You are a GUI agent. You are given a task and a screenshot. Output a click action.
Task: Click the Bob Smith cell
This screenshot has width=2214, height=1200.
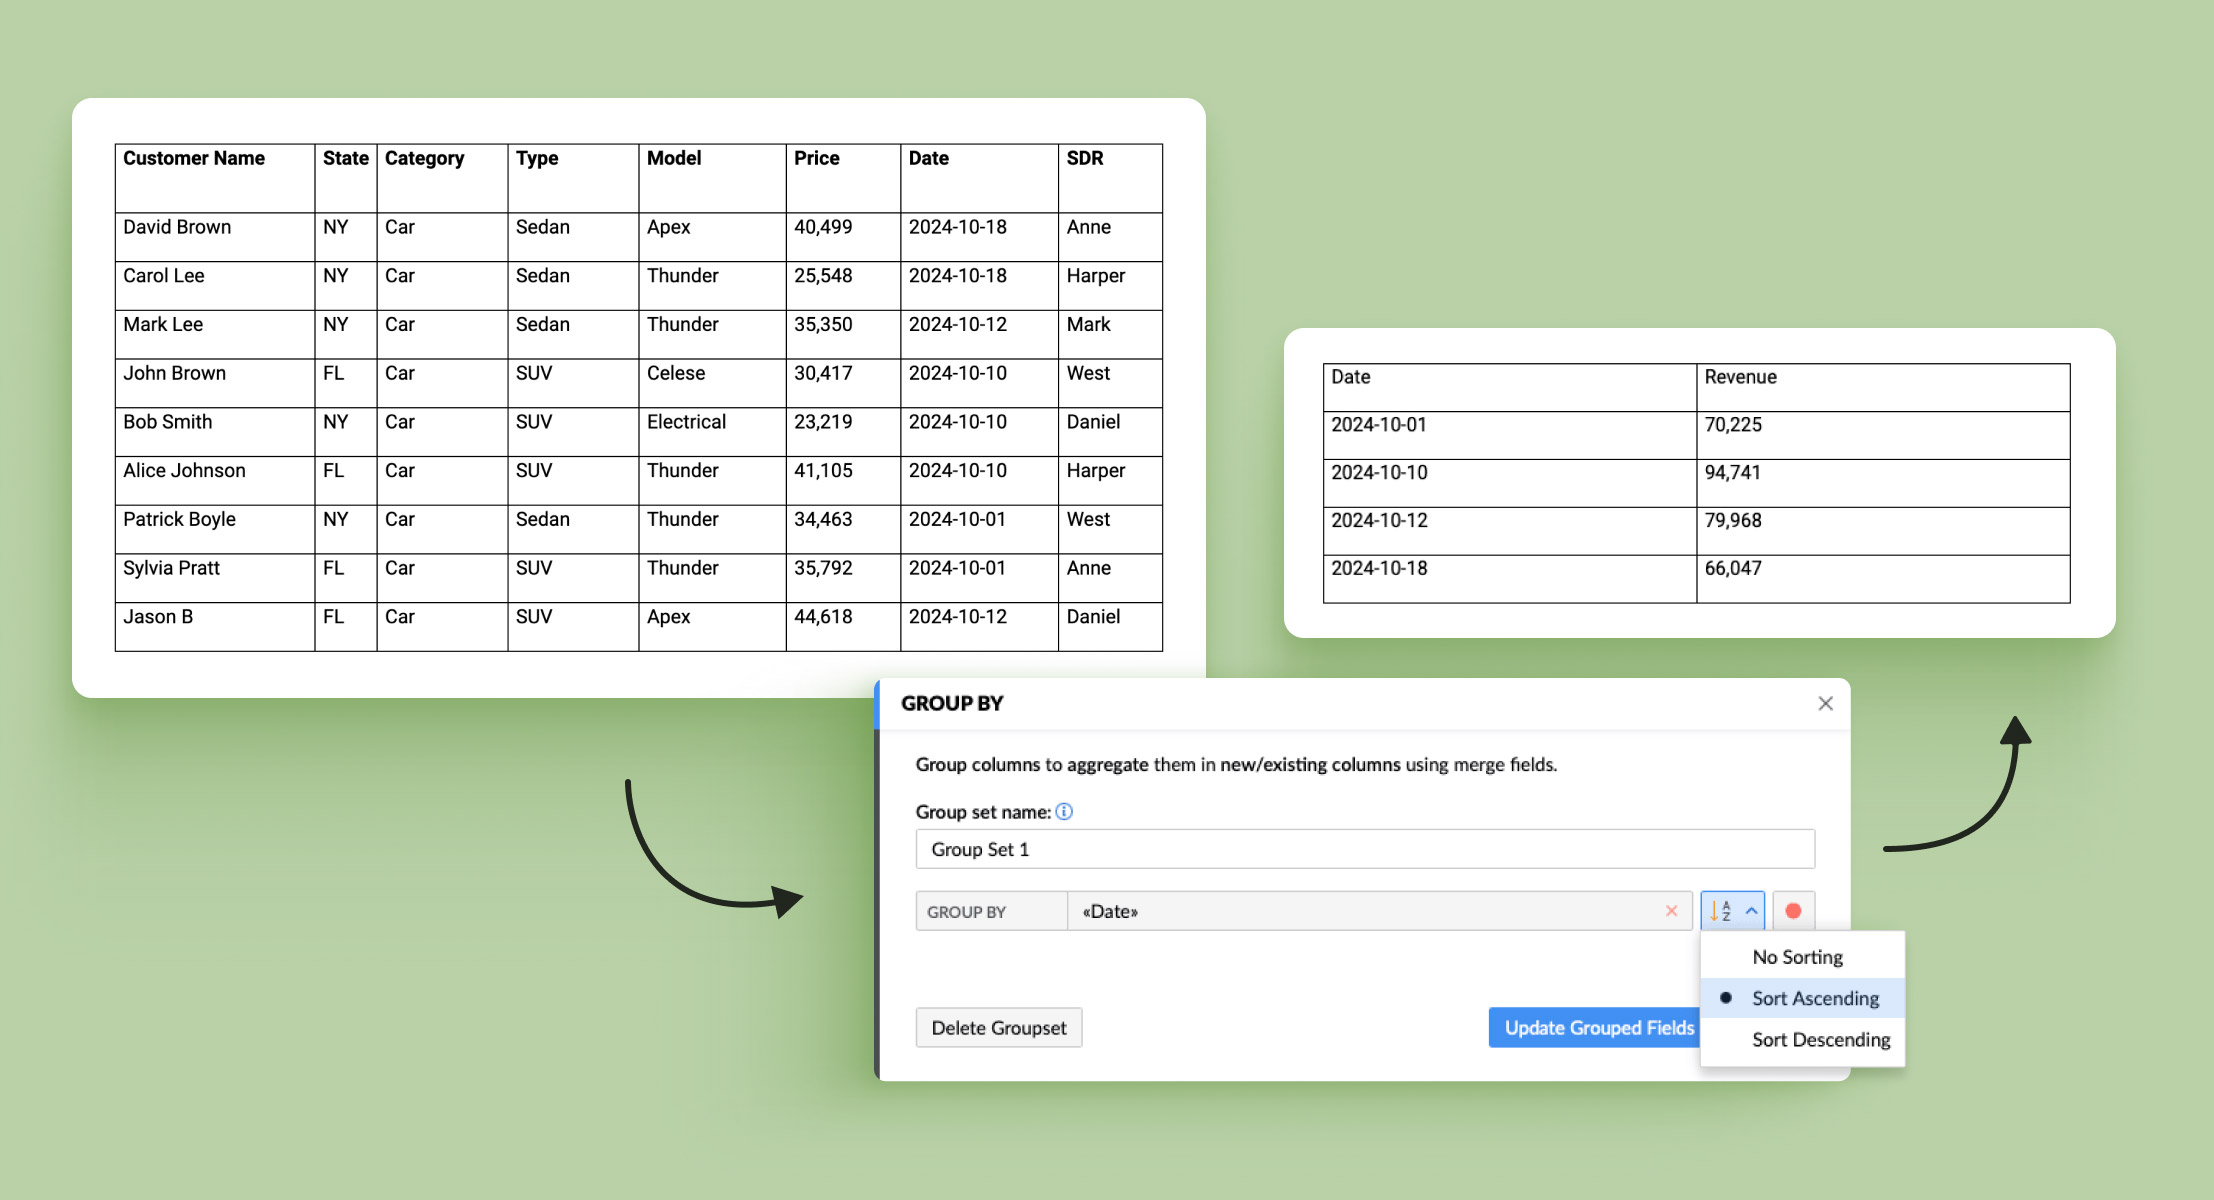tap(215, 432)
